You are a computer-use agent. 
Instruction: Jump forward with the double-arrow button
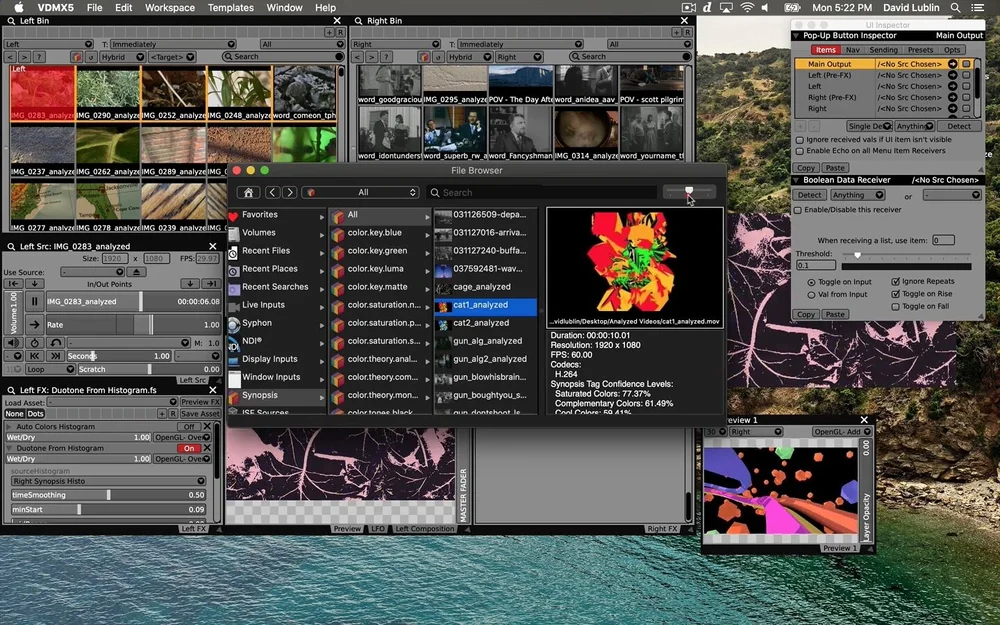56,356
